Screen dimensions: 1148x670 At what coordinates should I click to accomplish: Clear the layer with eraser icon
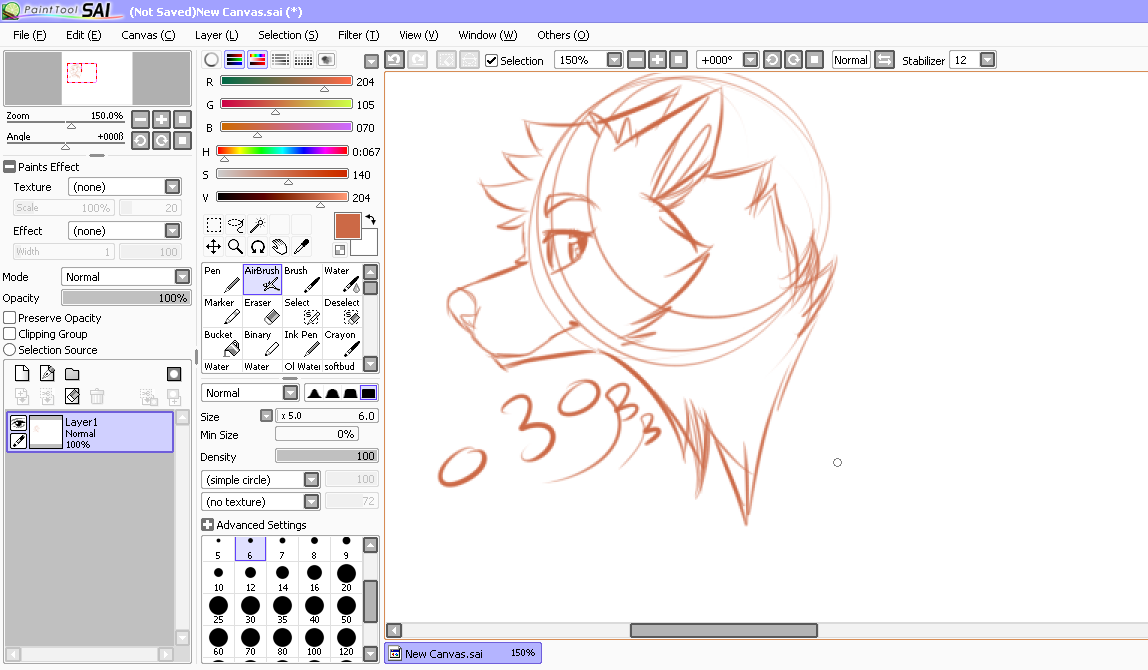72,396
